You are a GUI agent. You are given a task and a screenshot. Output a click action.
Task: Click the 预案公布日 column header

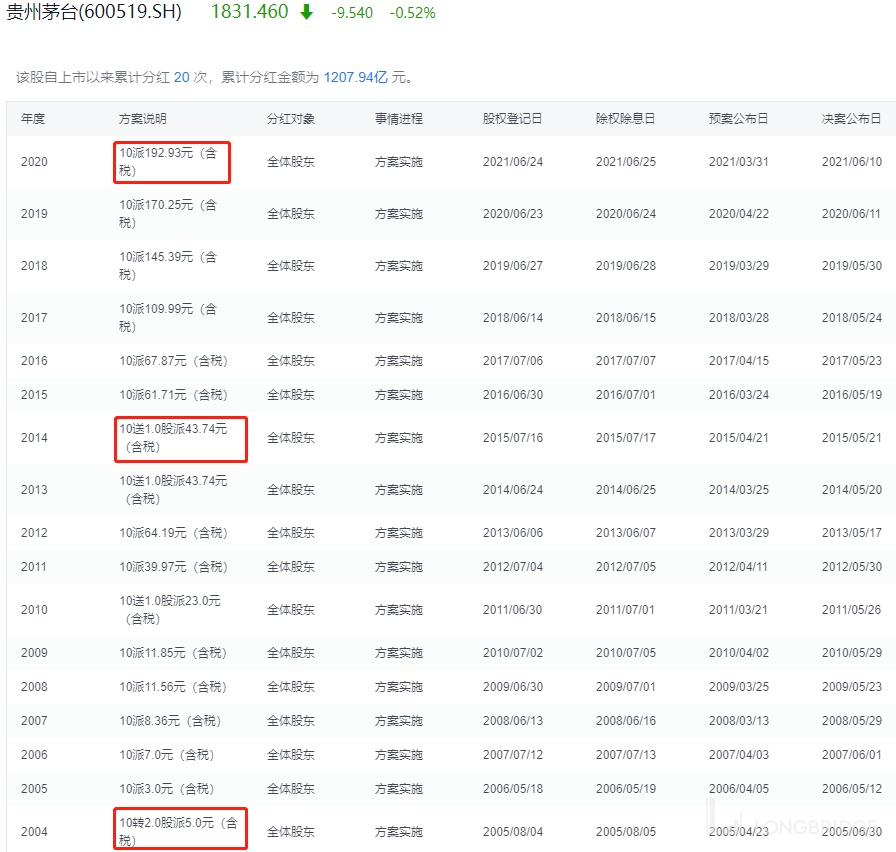click(x=738, y=119)
